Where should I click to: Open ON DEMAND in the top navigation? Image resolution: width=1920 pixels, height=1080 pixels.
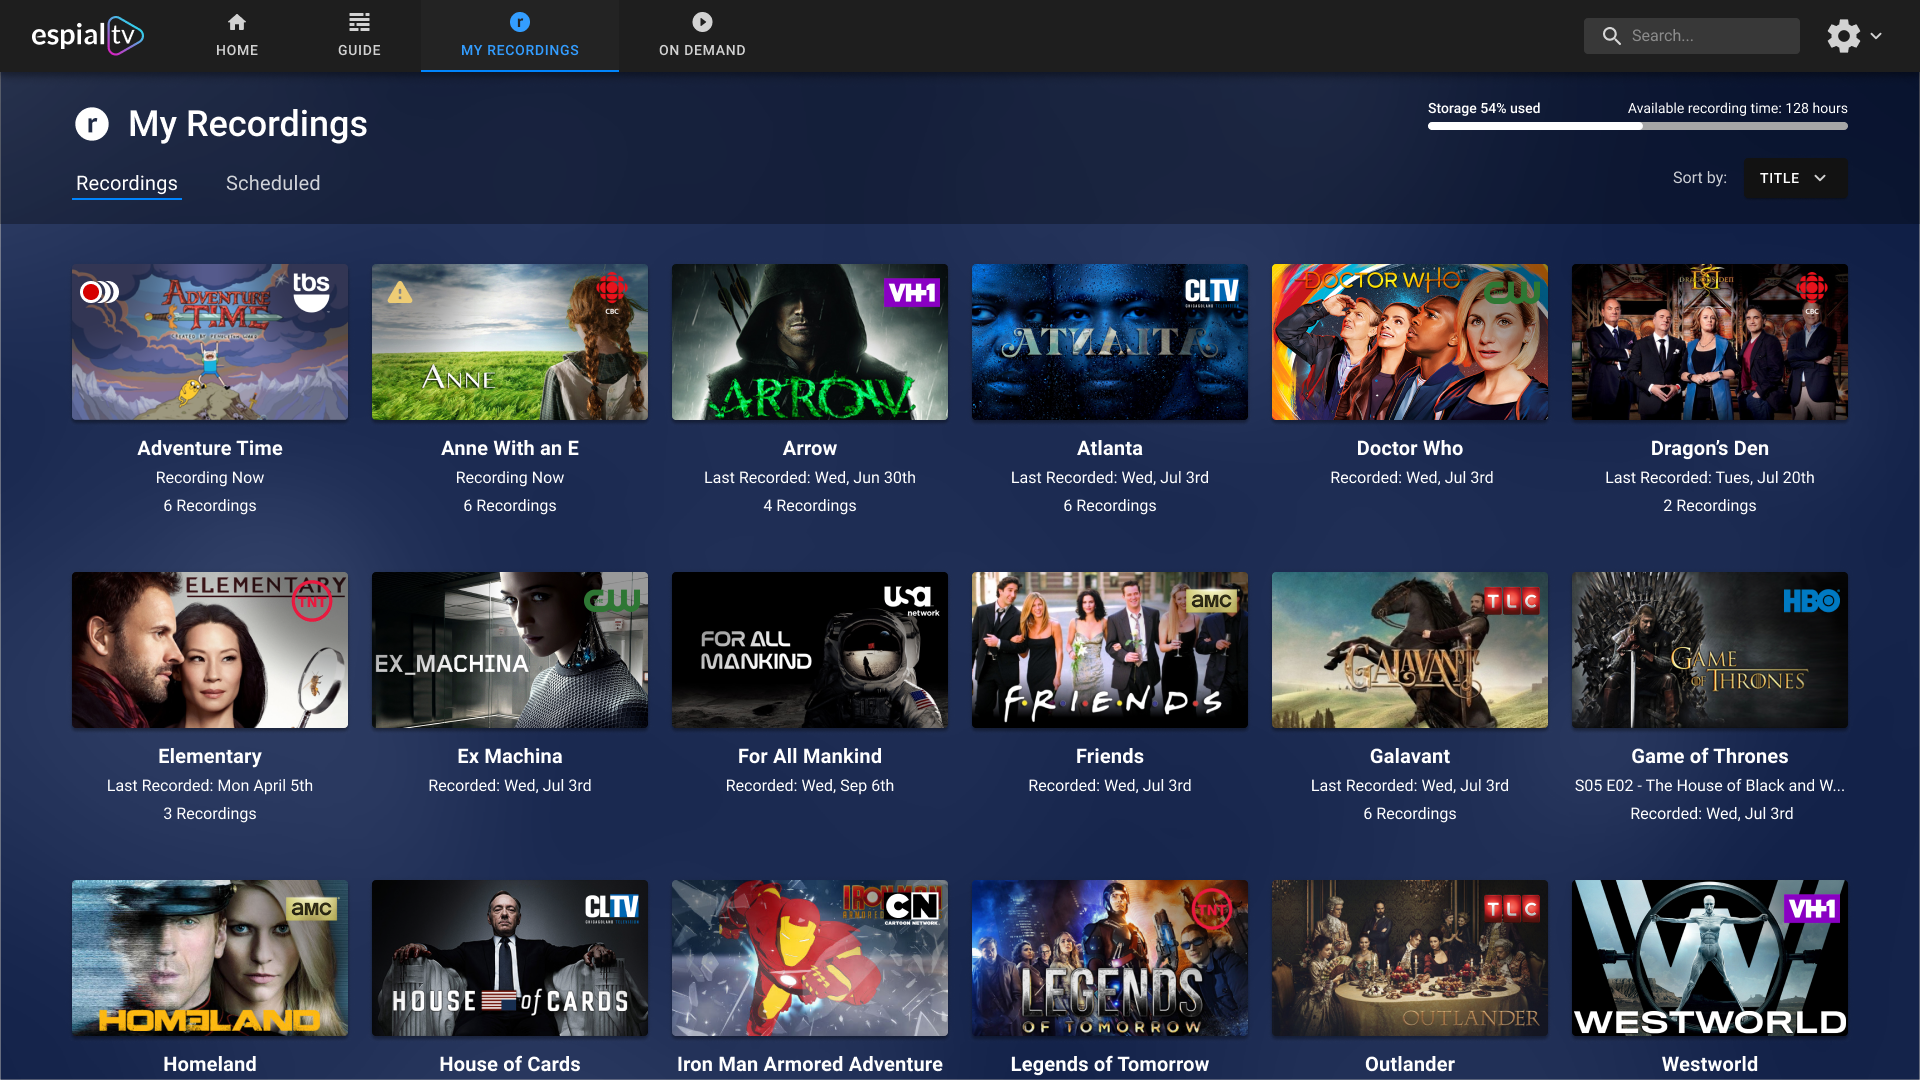pyautogui.click(x=702, y=36)
